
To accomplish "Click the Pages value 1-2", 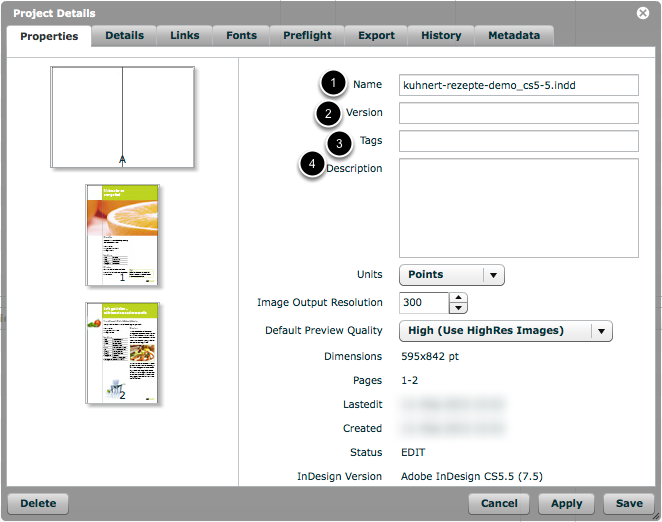I will 410,381.
